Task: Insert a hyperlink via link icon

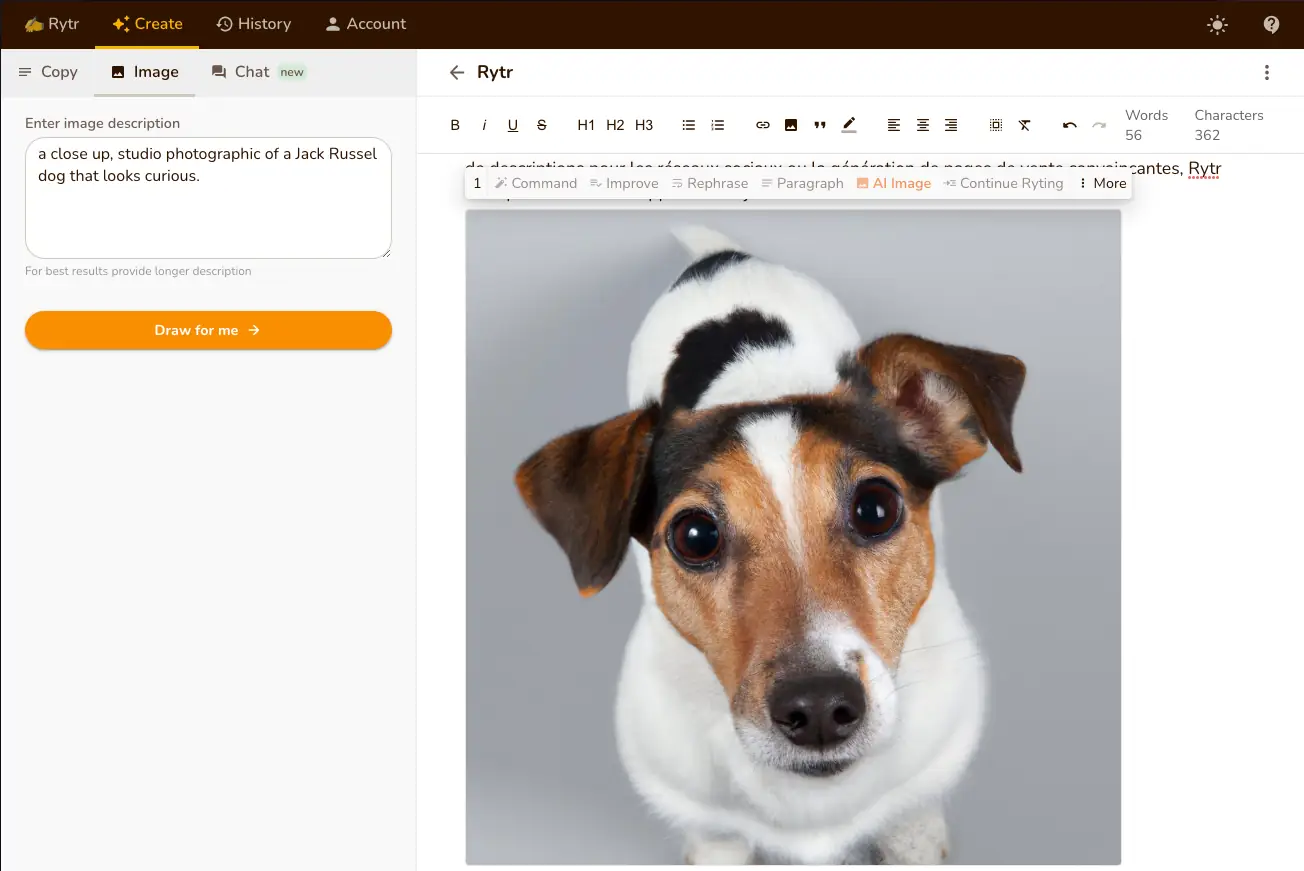Action: pyautogui.click(x=762, y=125)
